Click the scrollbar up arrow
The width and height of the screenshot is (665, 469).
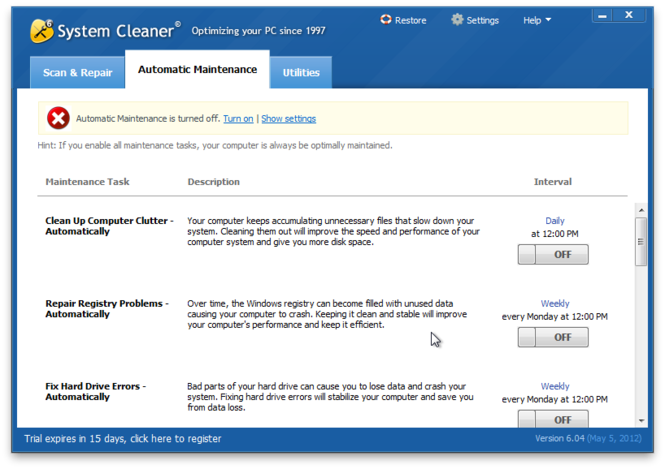[641, 210]
